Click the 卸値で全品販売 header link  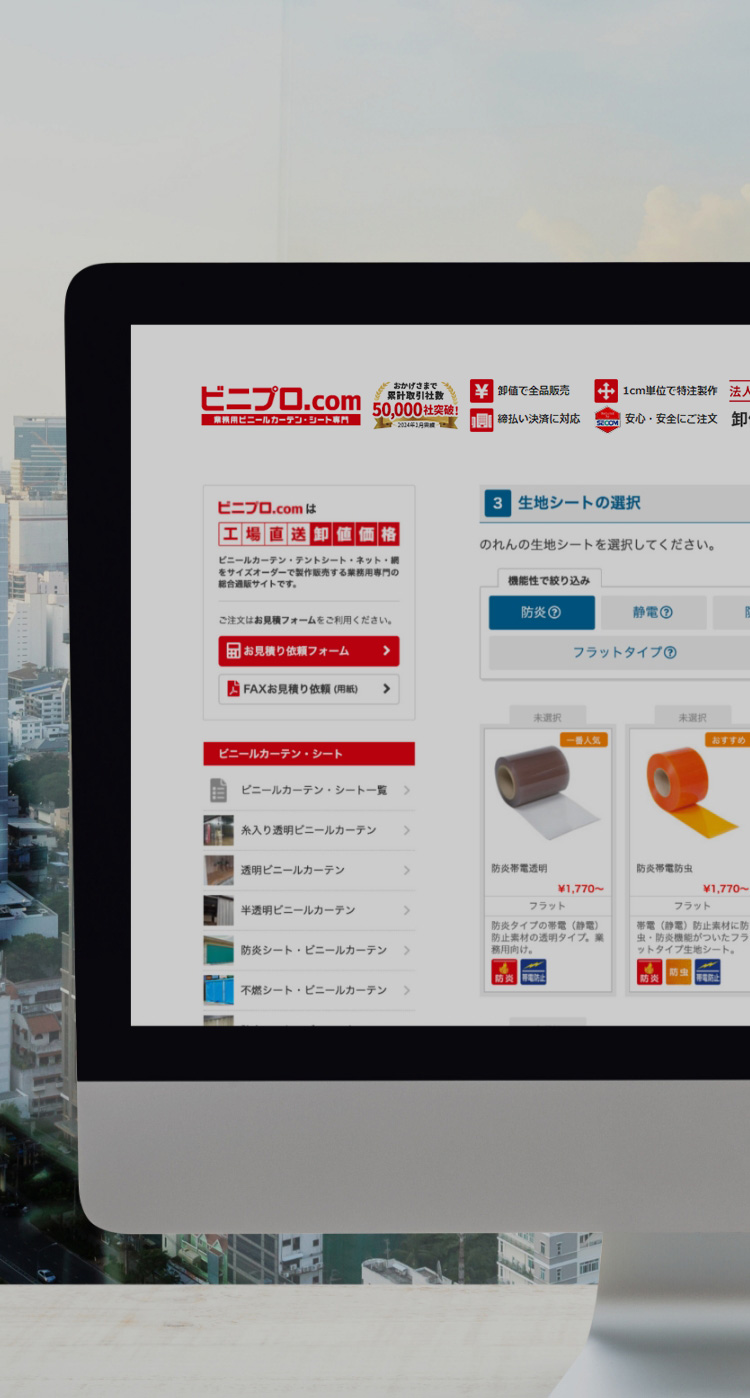(534, 390)
